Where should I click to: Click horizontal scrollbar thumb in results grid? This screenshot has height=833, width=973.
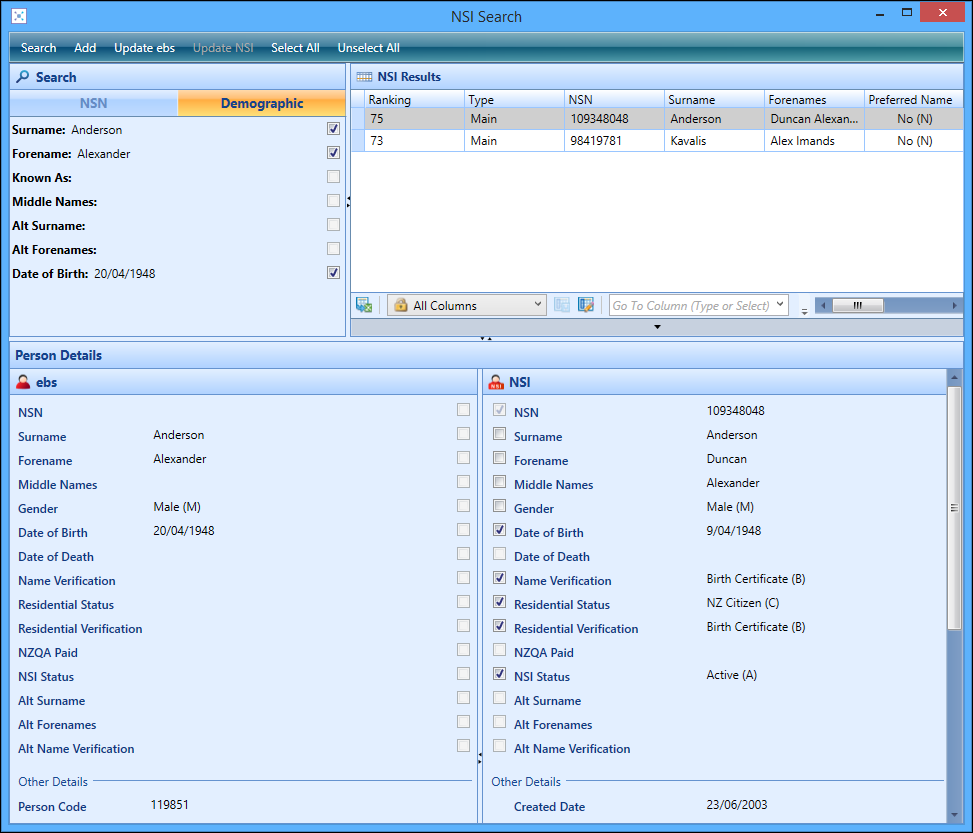point(858,305)
